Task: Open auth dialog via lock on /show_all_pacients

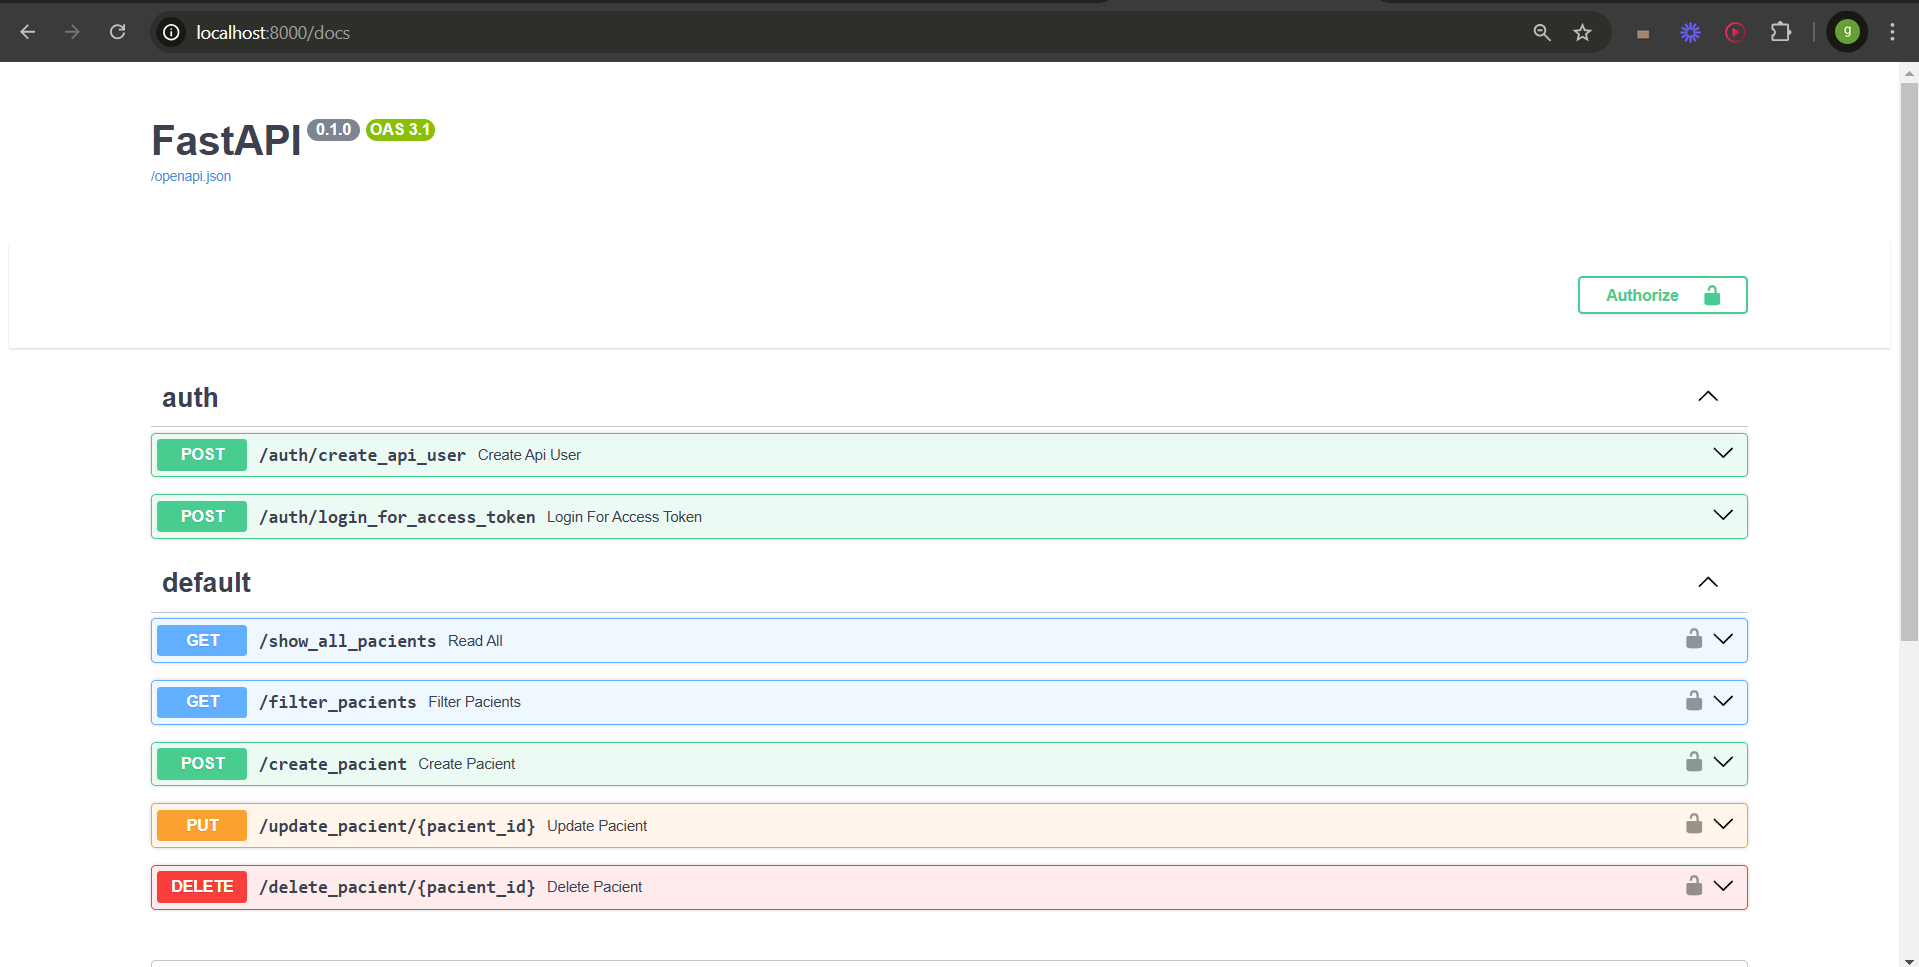Action: [x=1693, y=639]
